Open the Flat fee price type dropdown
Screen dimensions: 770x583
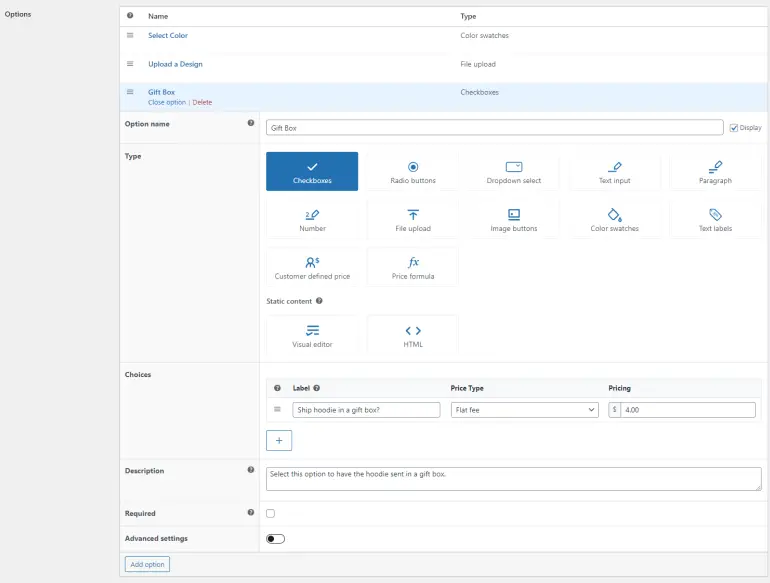pyautogui.click(x=524, y=410)
